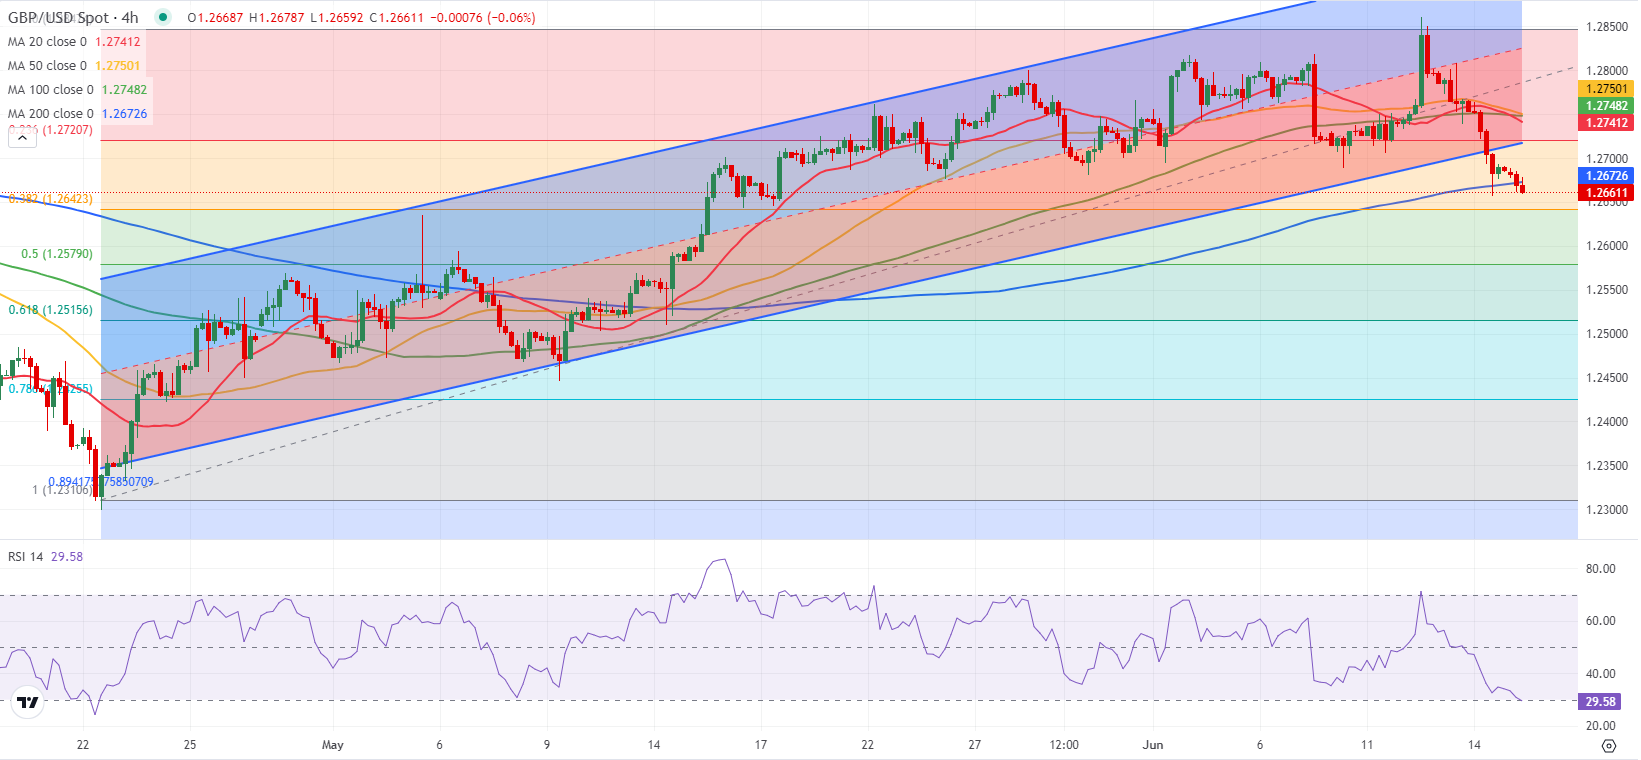Click the 1.25000 price axis label
The image size is (1641, 760).
click(1607, 334)
